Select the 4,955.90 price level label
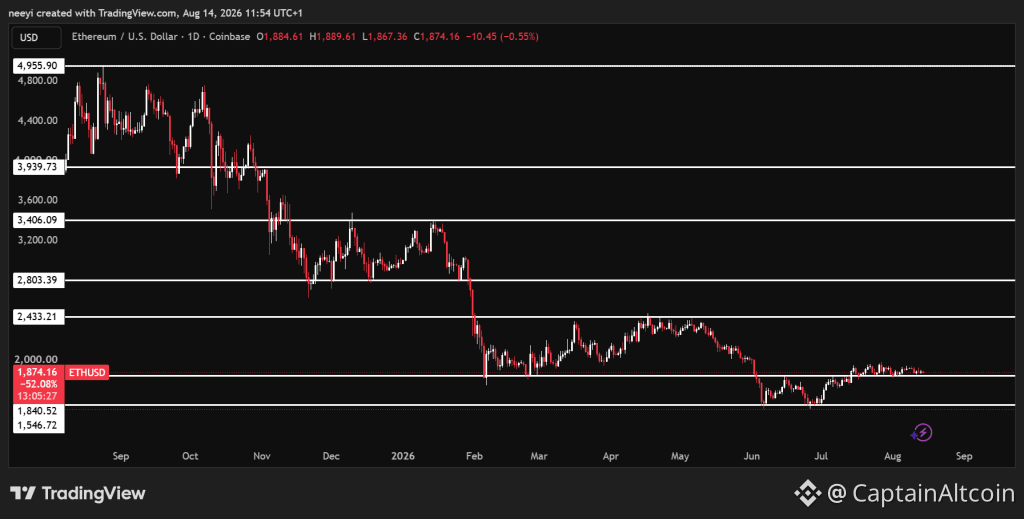The image size is (1024, 519). pos(39,66)
